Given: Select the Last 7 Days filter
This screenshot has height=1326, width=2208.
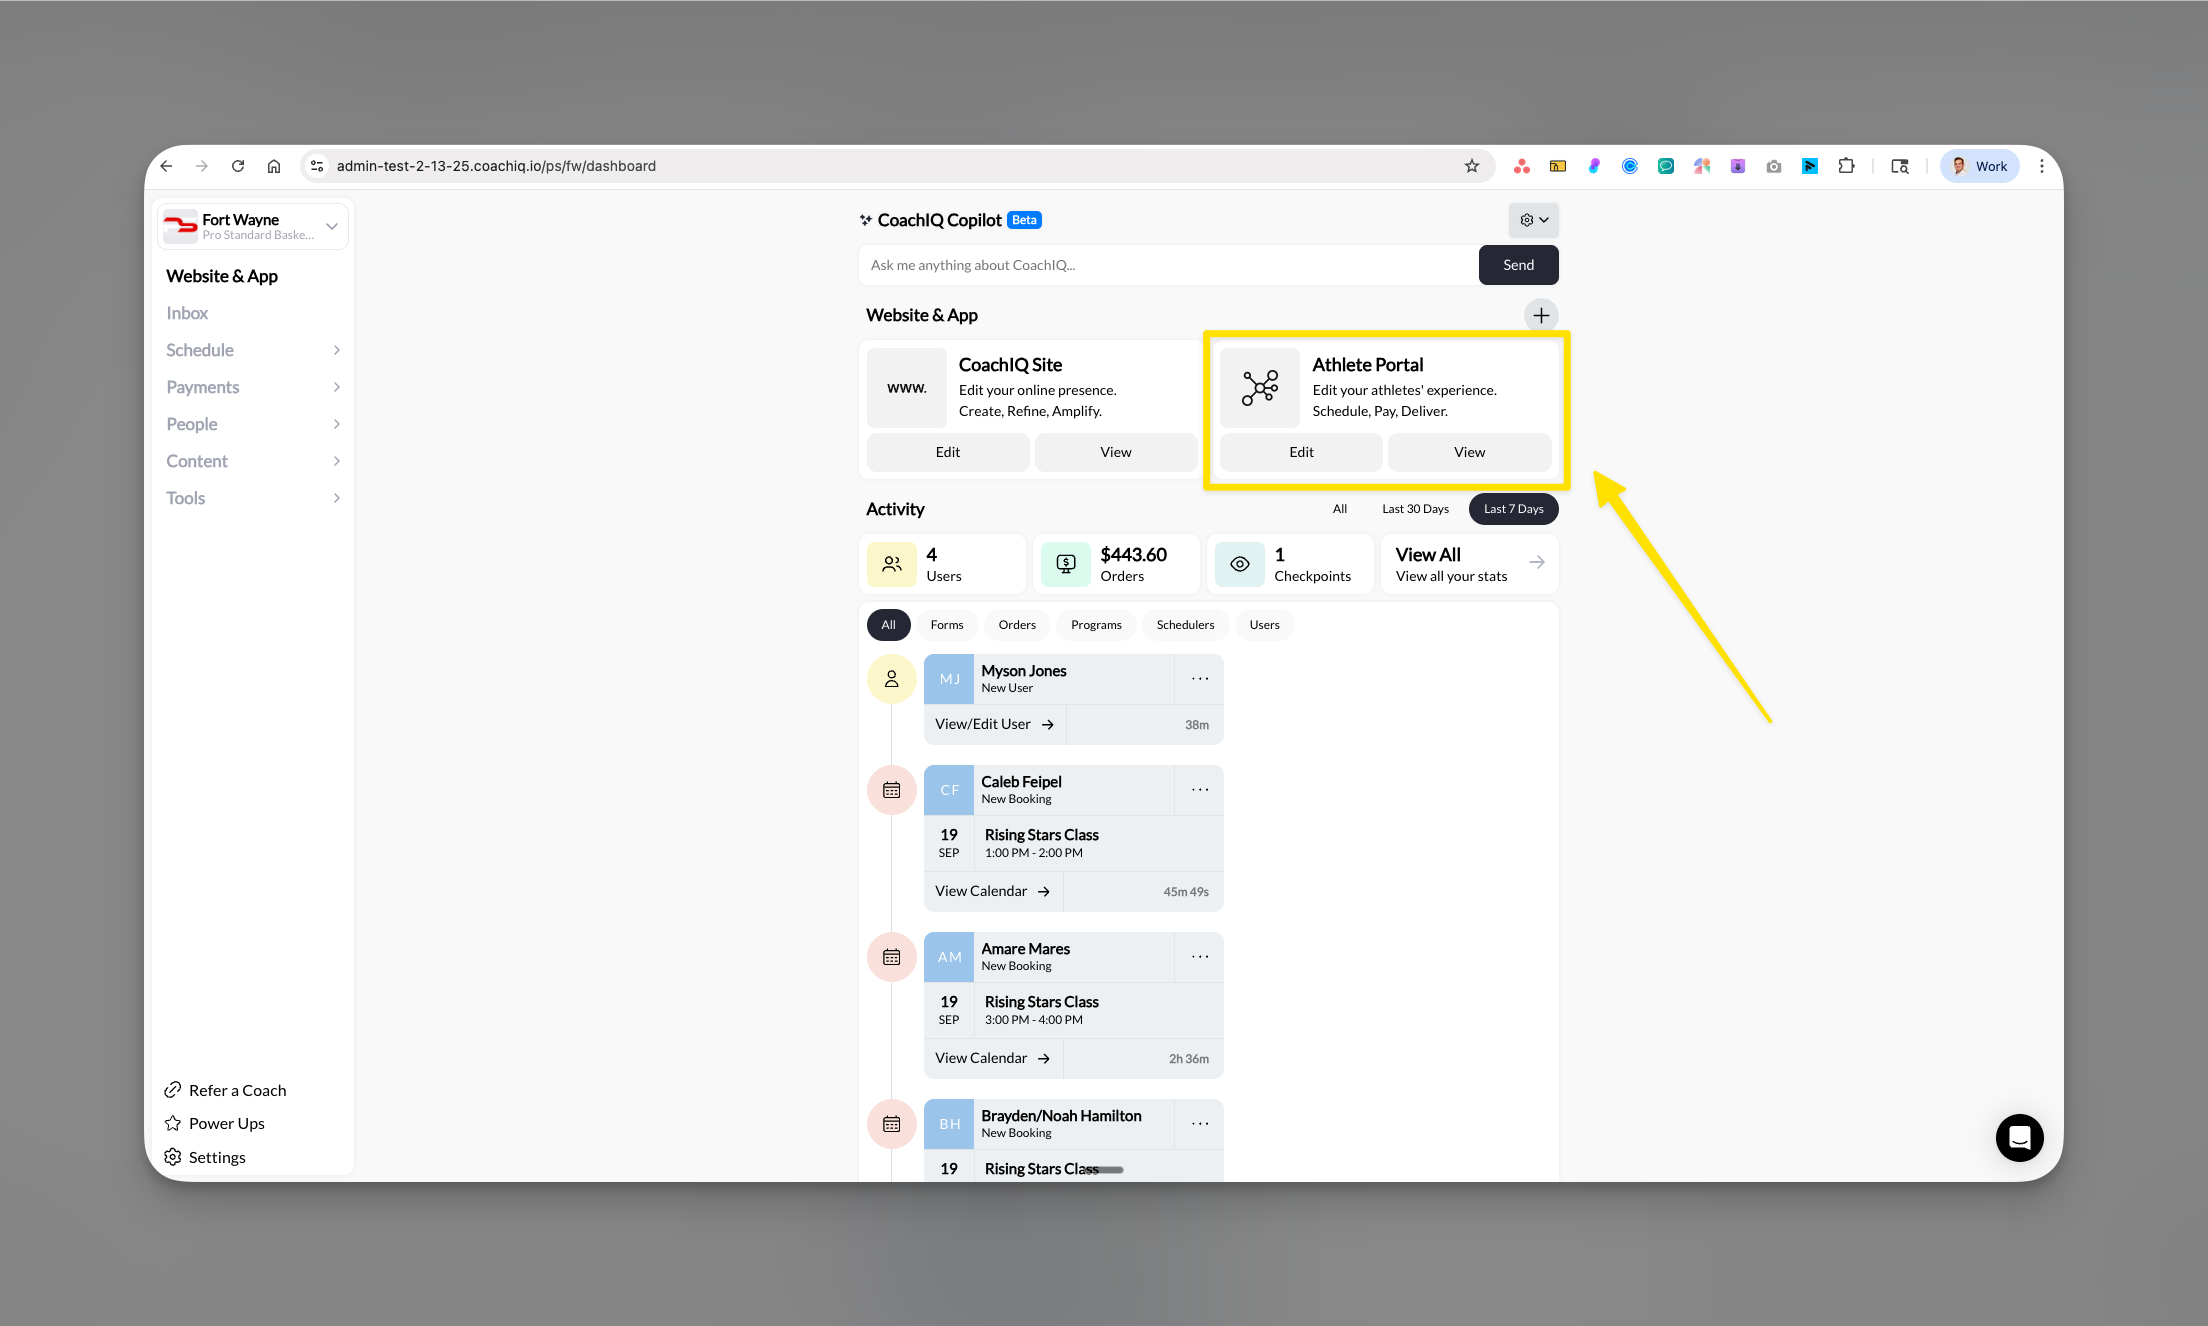Looking at the screenshot, I should (x=1512, y=509).
